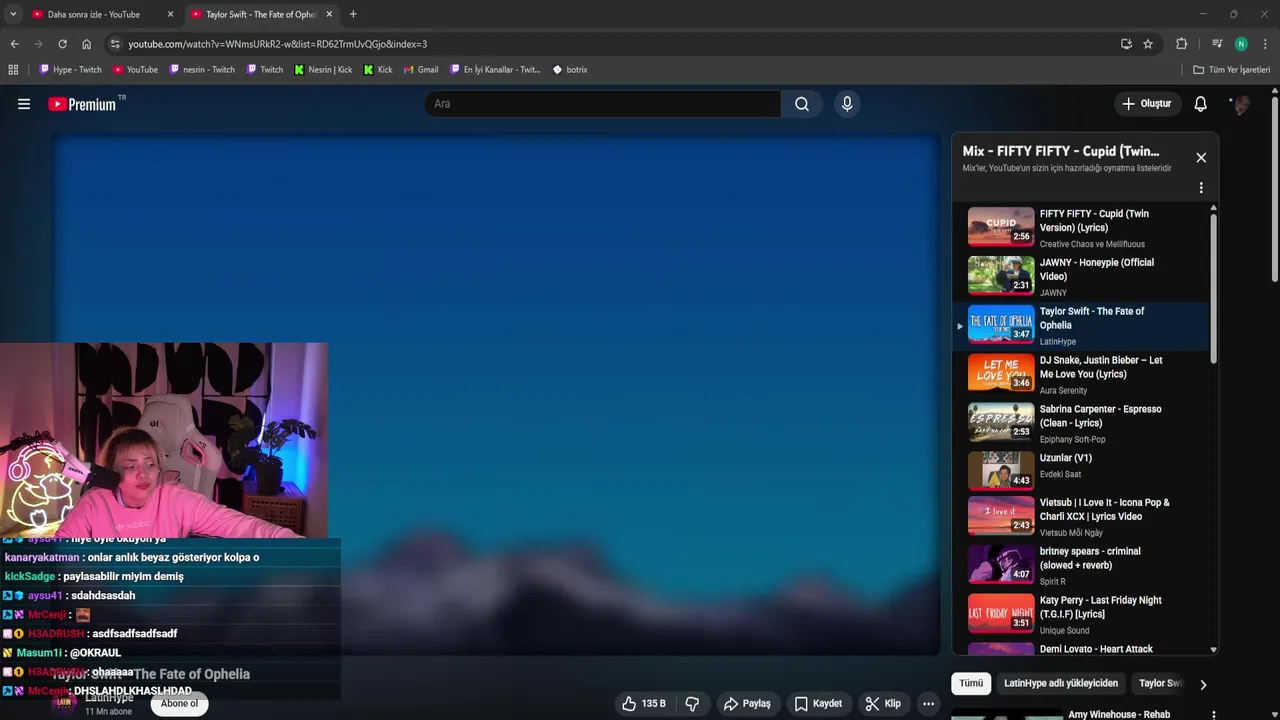Open Nesrin | Kick bookmark
This screenshot has width=1280, height=720.
pos(323,70)
